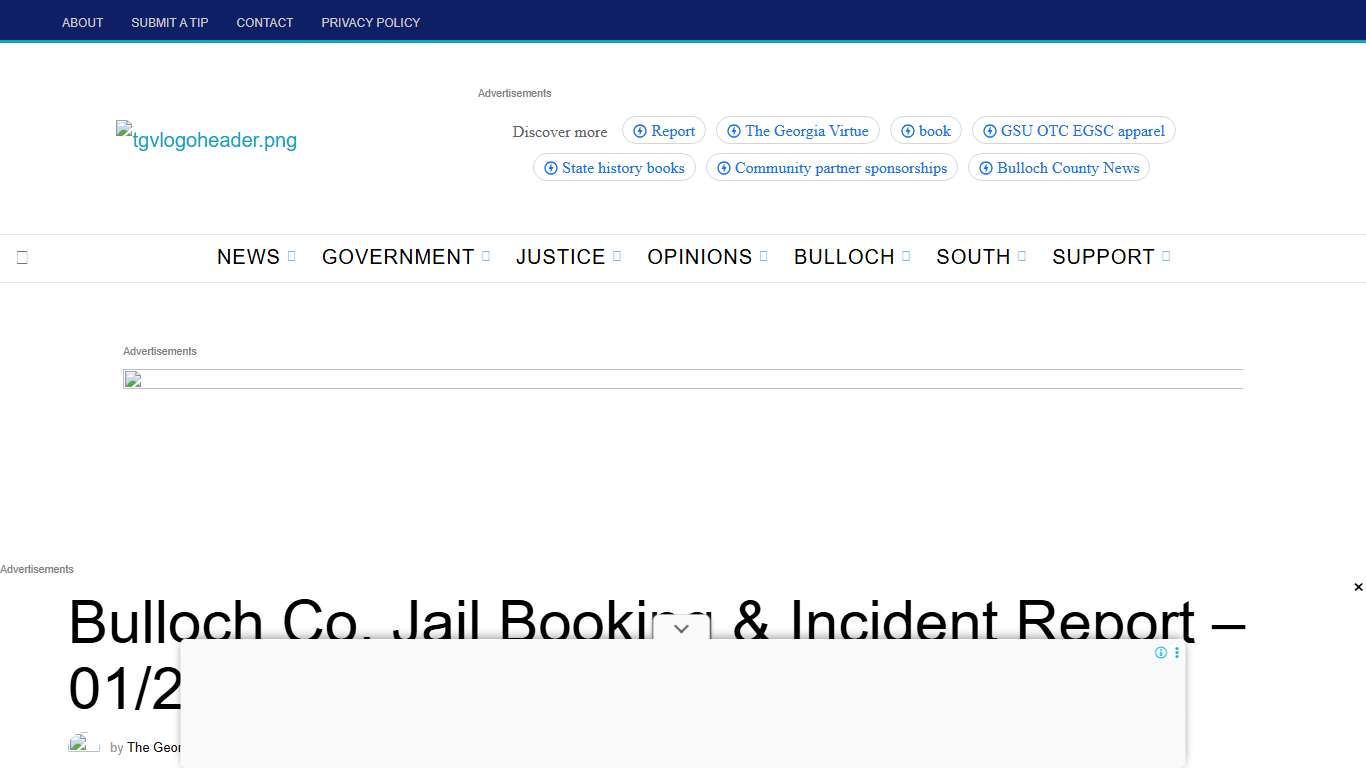This screenshot has height=768, width=1366.
Task: Expand the GOVERNMENT dropdown menu
Action: tap(487, 256)
